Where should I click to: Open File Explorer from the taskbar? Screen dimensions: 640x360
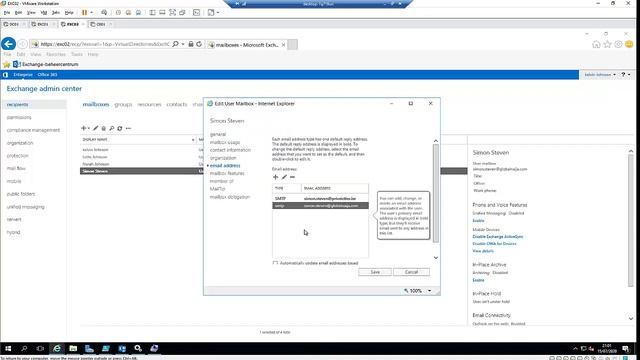pos(73,348)
